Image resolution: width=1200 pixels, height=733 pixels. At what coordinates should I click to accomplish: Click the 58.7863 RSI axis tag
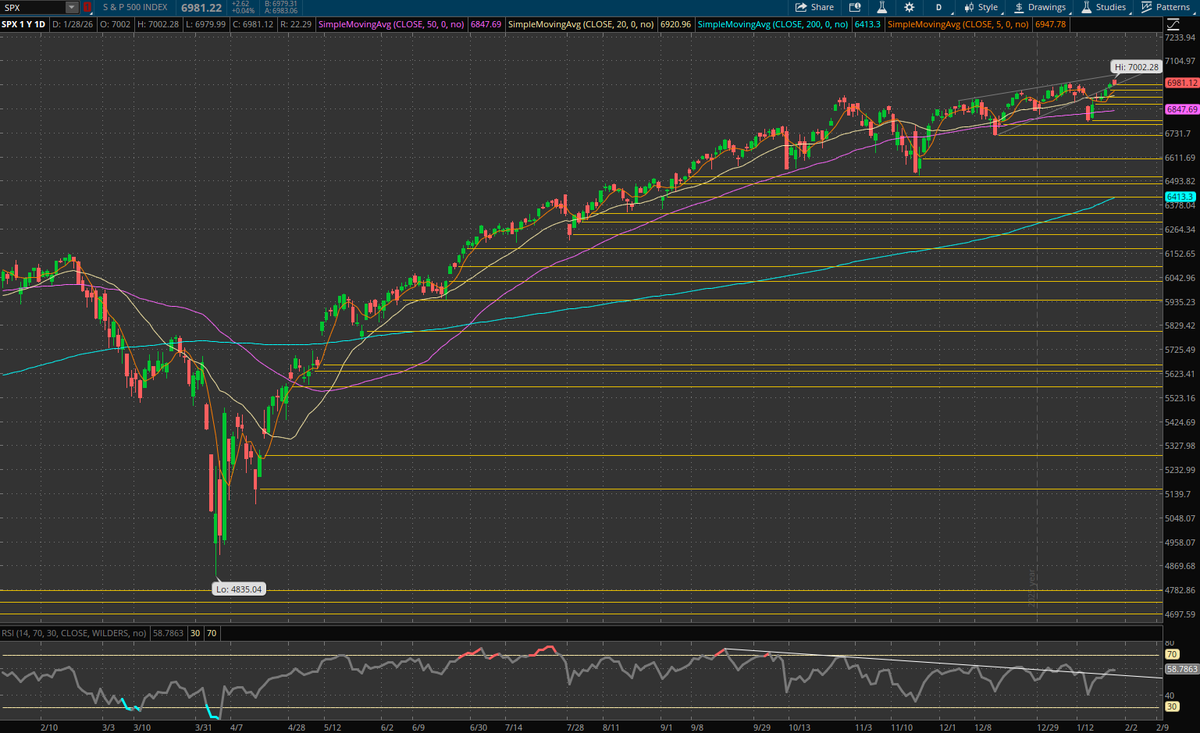tap(1180, 667)
